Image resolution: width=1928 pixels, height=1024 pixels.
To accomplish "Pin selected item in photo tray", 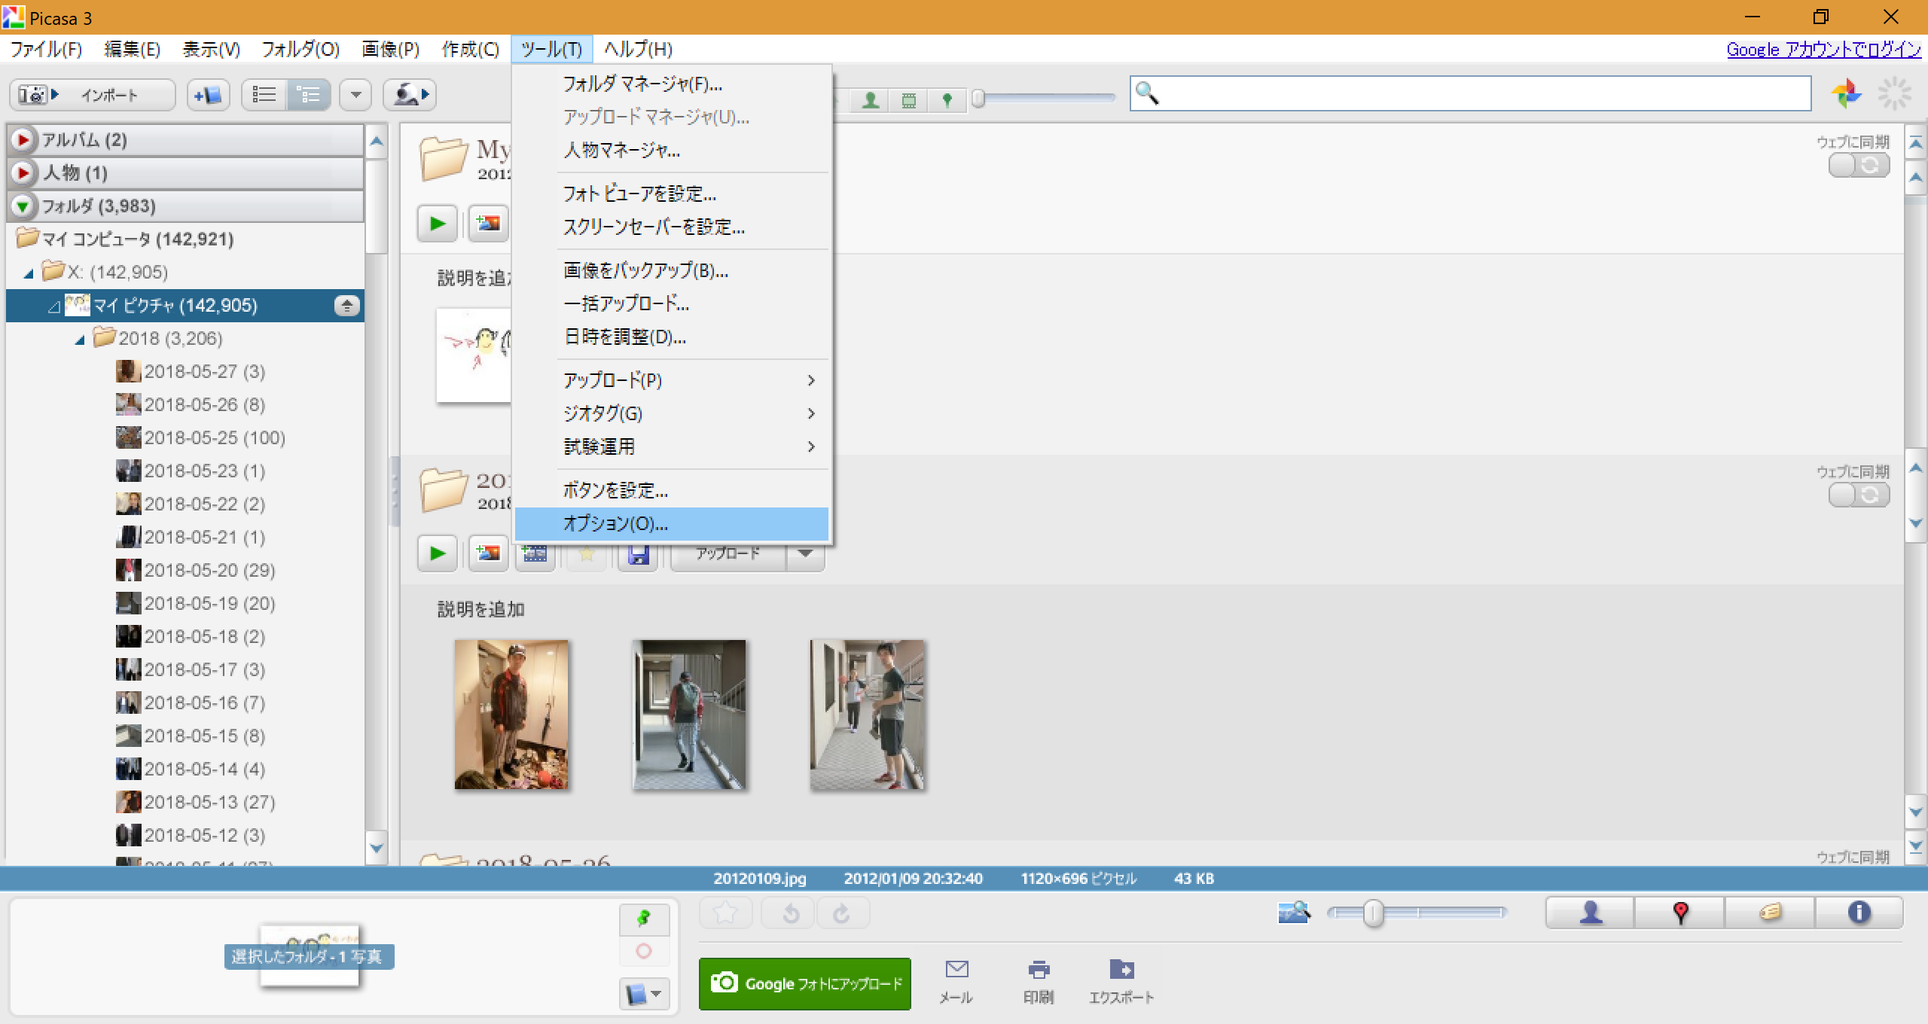I will 644,917.
